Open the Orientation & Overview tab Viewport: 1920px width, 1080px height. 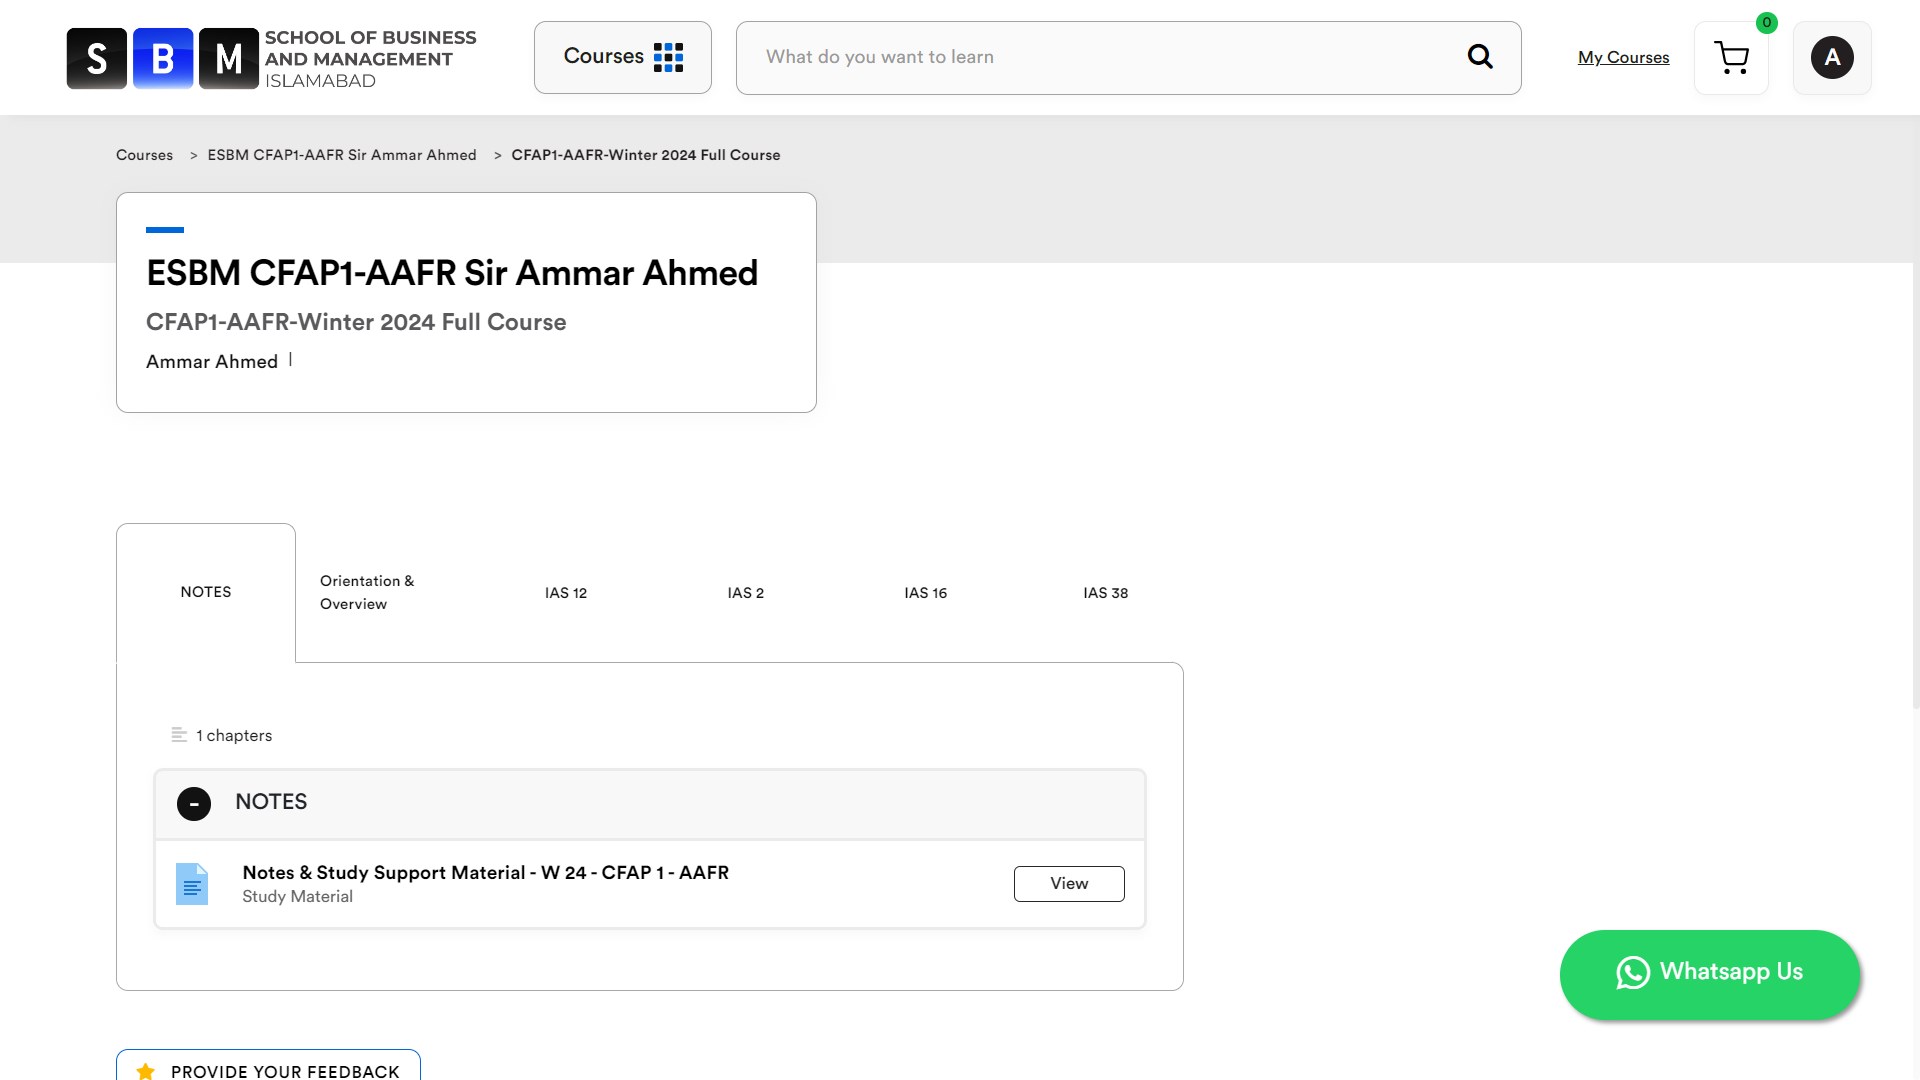(x=366, y=592)
